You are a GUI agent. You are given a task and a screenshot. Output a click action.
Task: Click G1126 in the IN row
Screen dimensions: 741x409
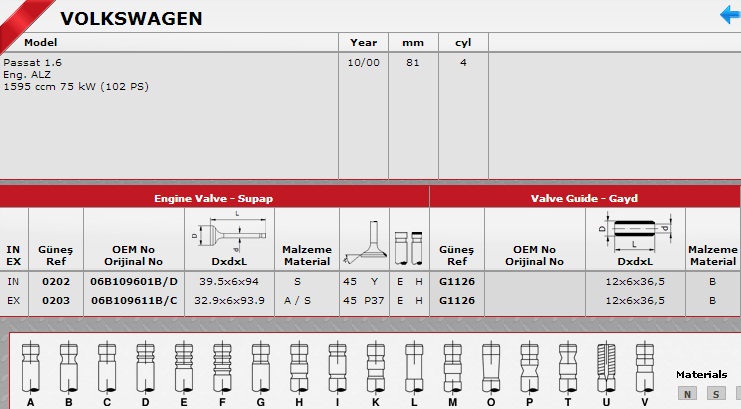[x=457, y=281]
